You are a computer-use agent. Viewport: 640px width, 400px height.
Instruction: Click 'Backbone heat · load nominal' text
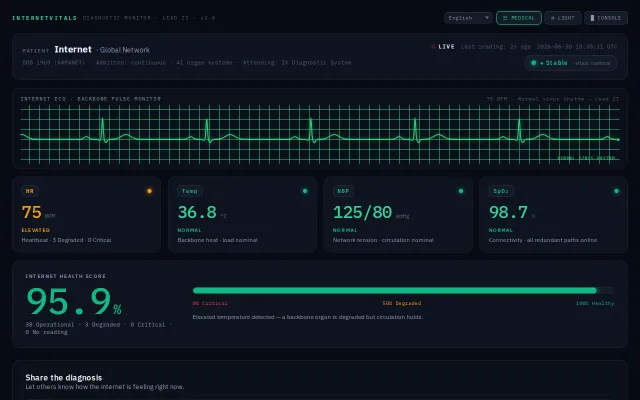click(x=217, y=240)
